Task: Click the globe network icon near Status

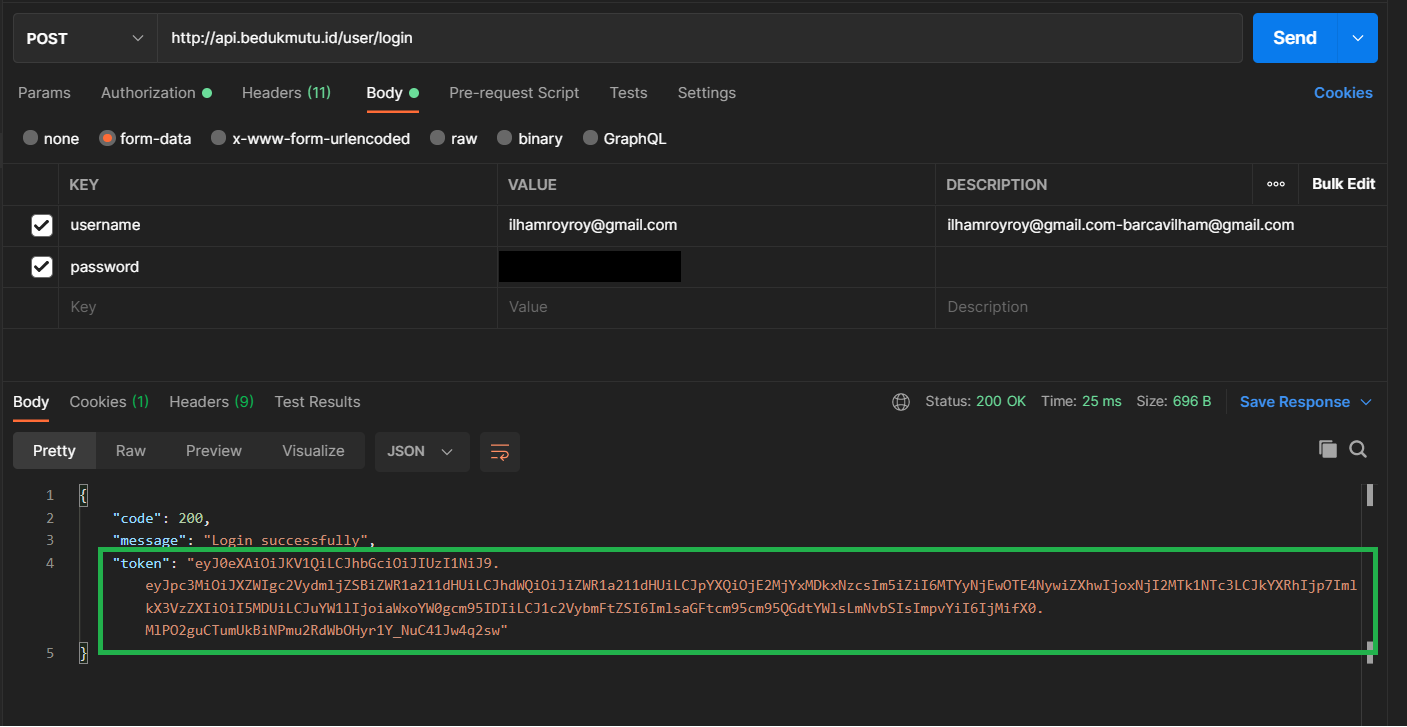Action: coord(901,402)
